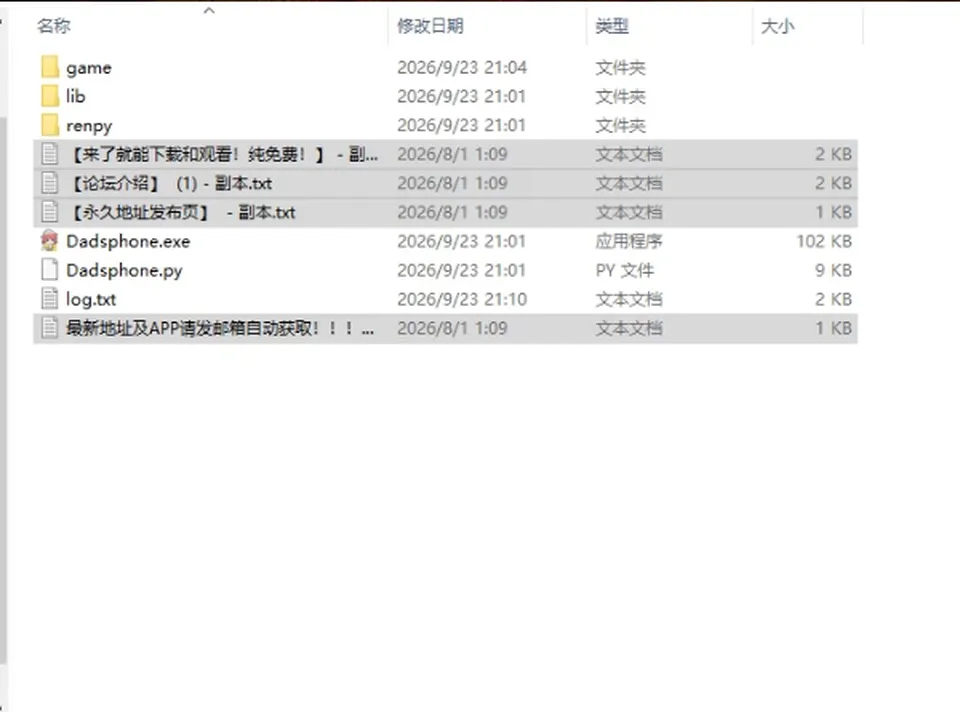Select 最新地址及APP请发邮箱自动获取 file name

pyautogui.click(x=220, y=328)
